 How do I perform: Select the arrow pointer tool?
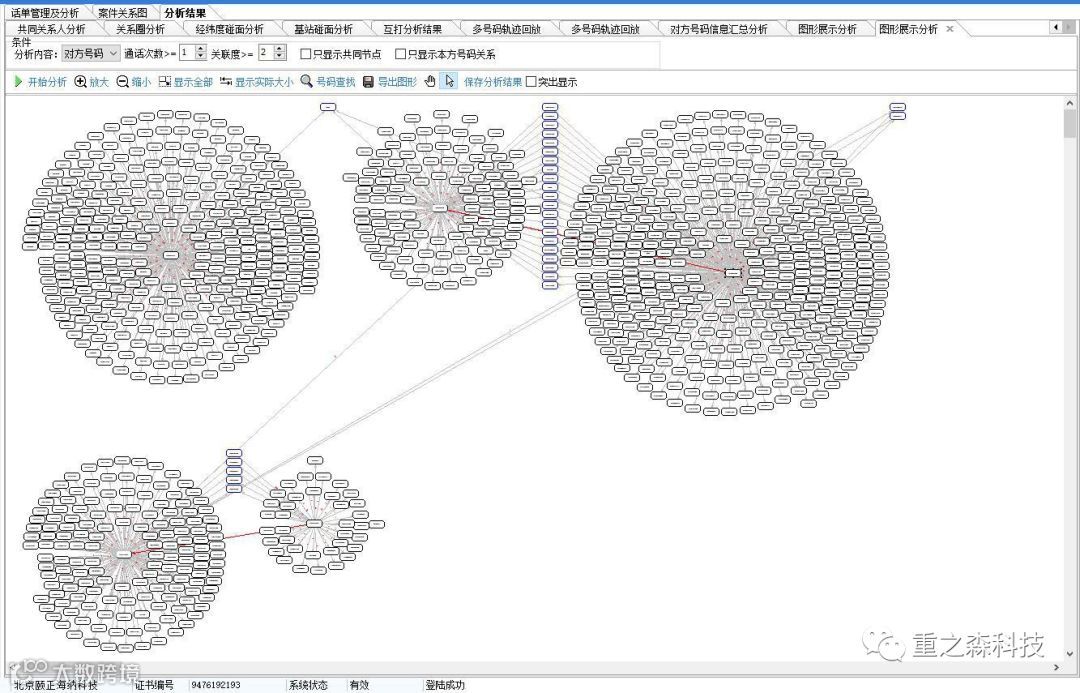point(449,81)
